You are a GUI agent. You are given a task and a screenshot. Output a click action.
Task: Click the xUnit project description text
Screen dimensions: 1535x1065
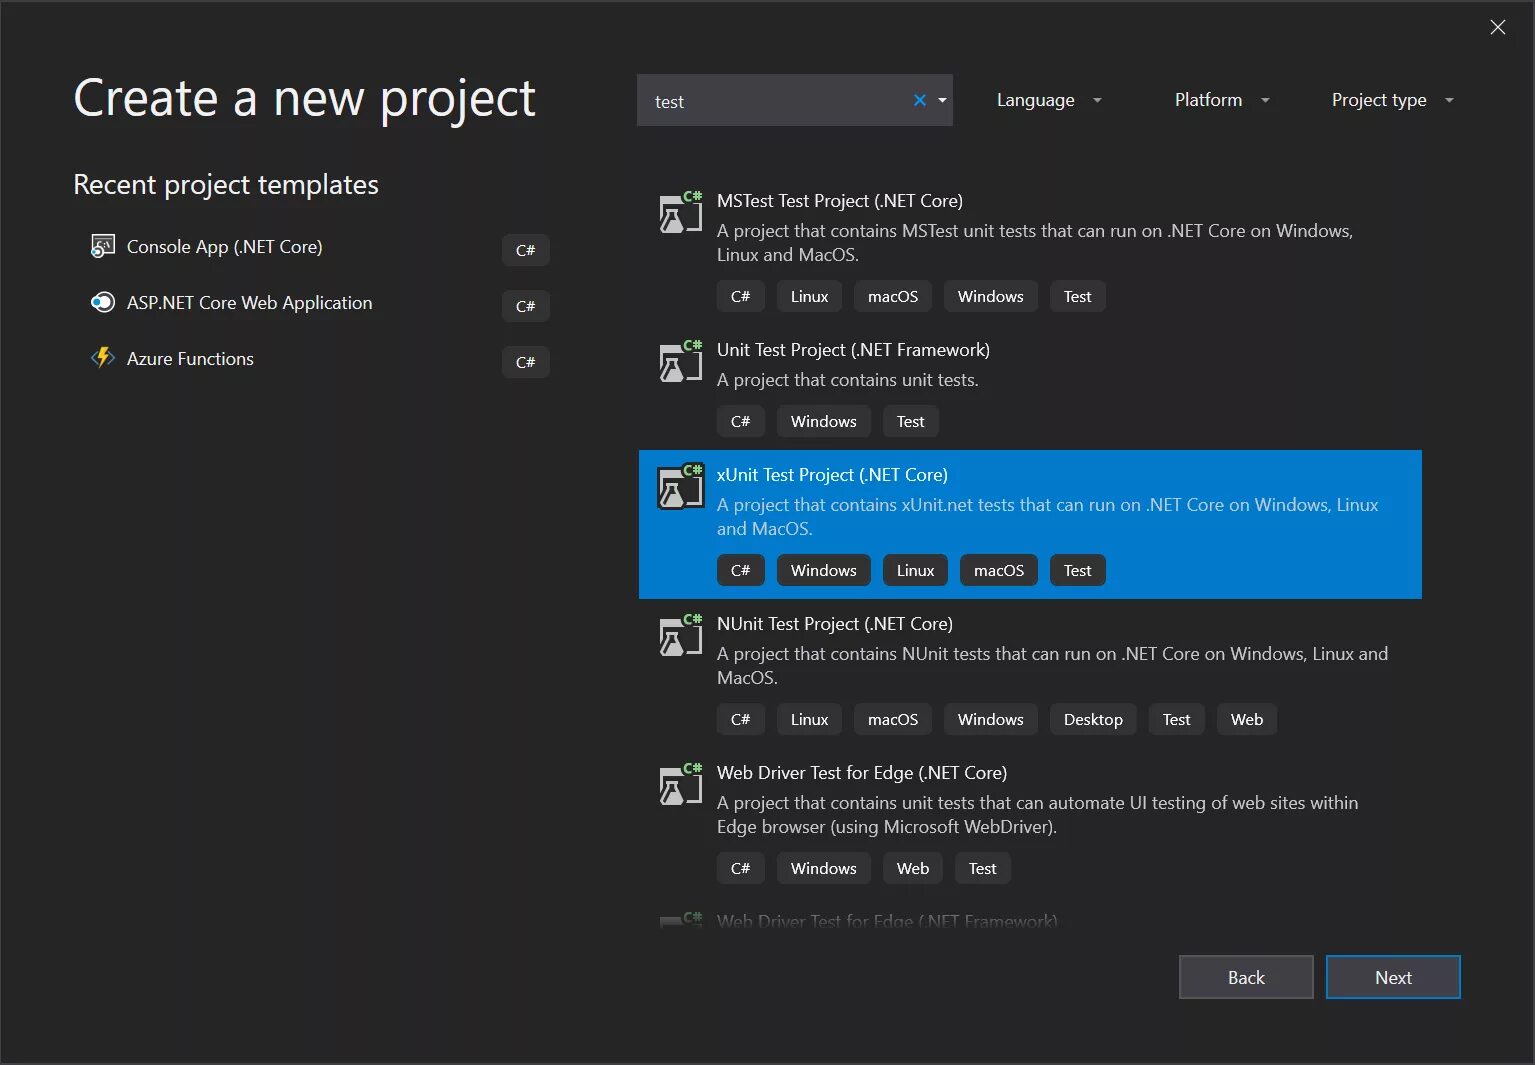pyautogui.click(x=1047, y=517)
